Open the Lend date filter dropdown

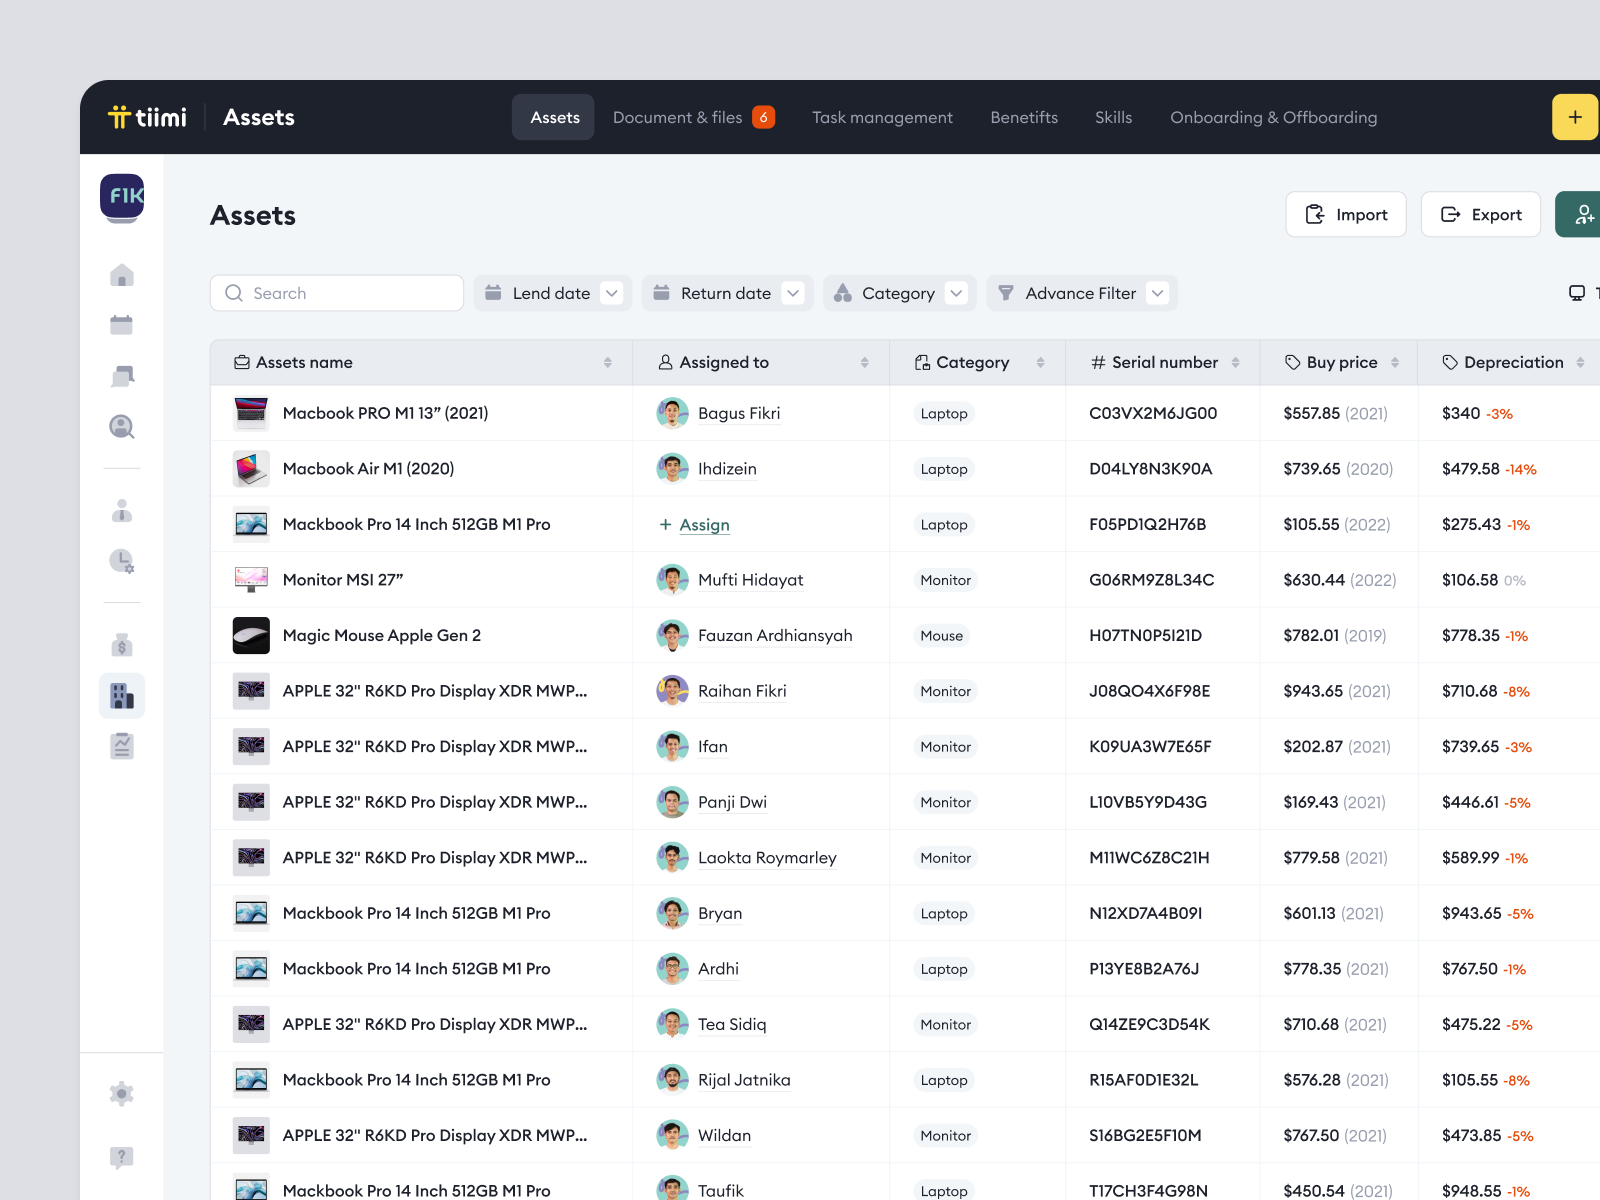(552, 293)
